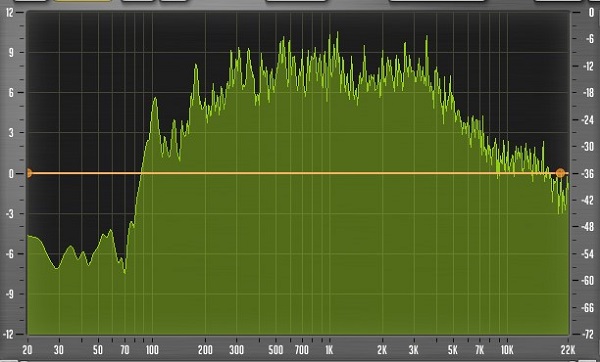Click the 300 label on frequency axis
Screen dimensions: 600x362
[236, 350]
